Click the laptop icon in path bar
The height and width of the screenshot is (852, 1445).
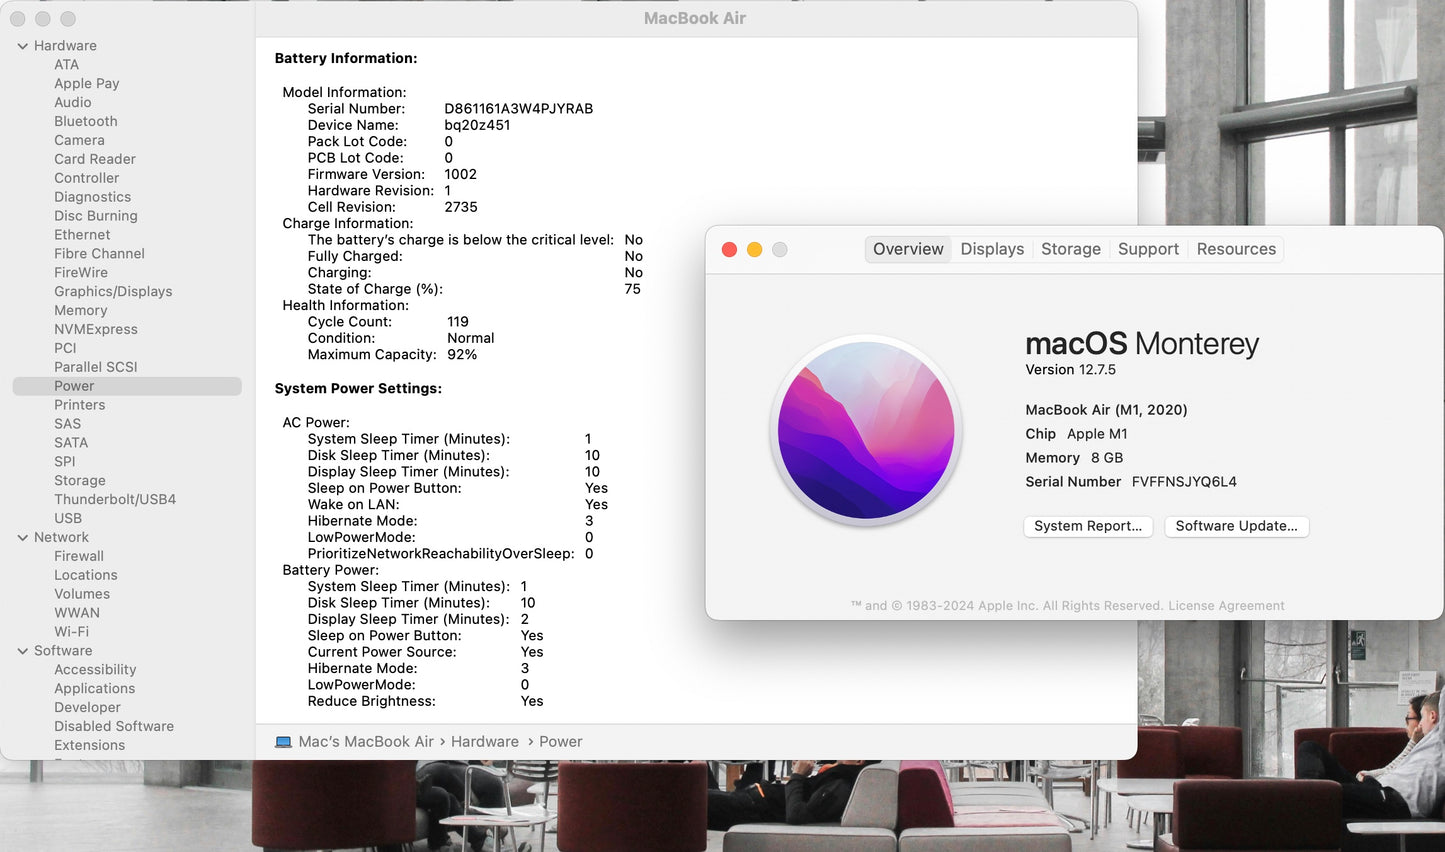[283, 742]
